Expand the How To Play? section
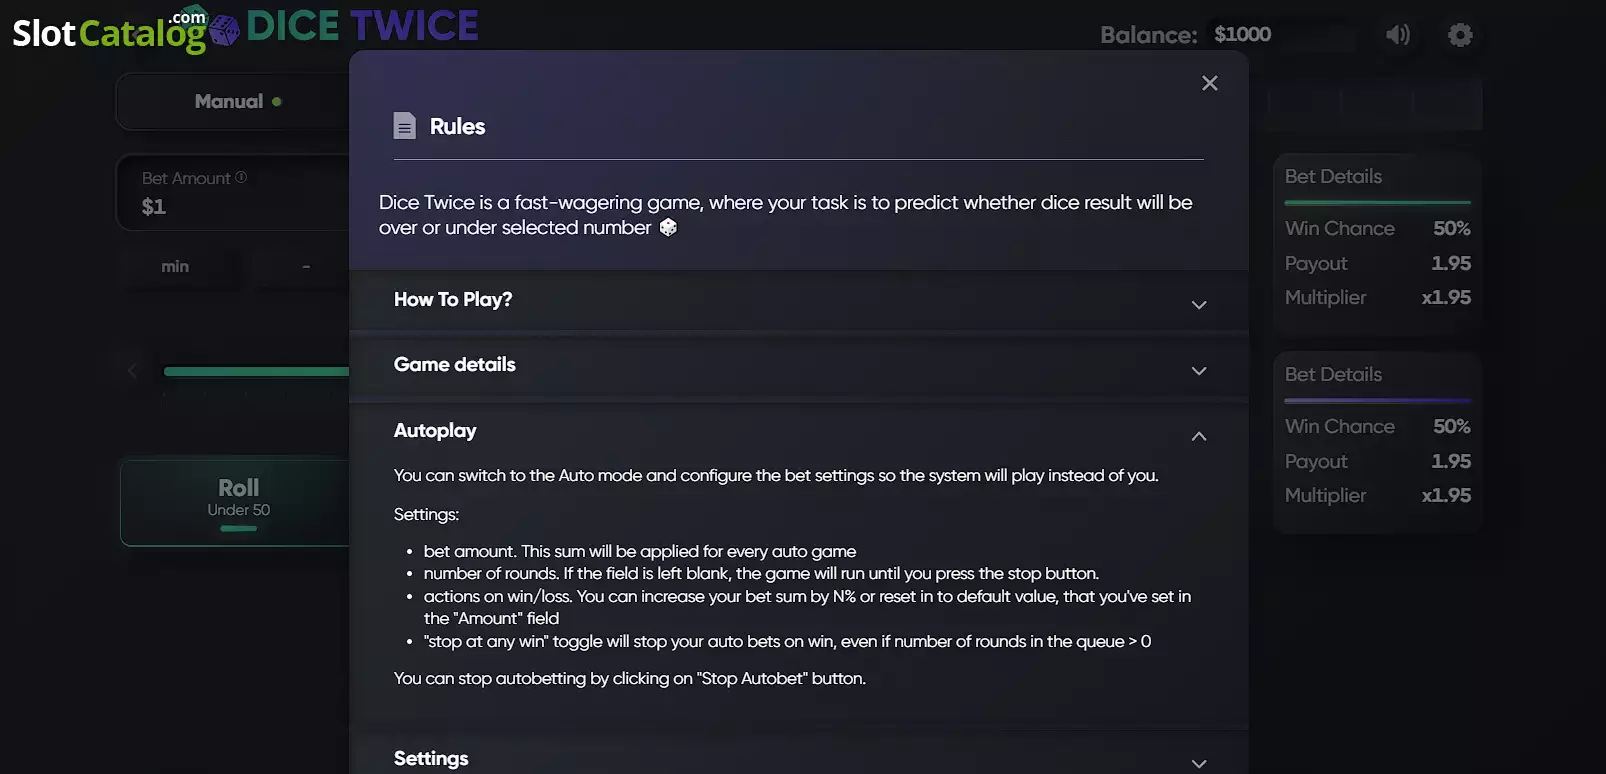1606x774 pixels. 798,300
